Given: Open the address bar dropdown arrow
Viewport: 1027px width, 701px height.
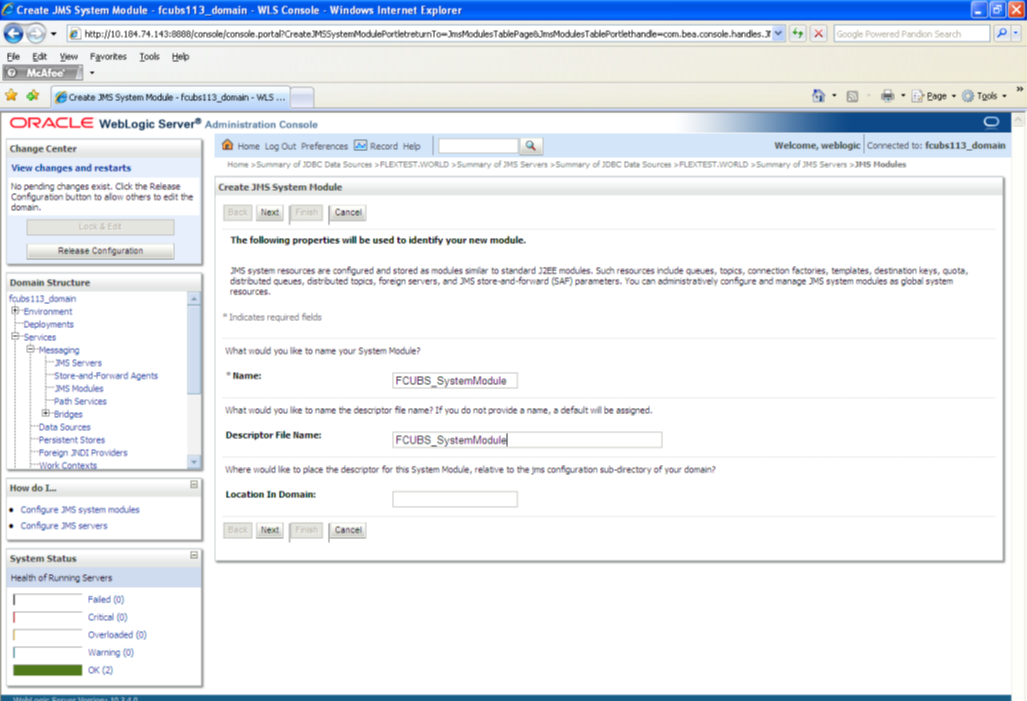Looking at the screenshot, I should pos(777,33).
